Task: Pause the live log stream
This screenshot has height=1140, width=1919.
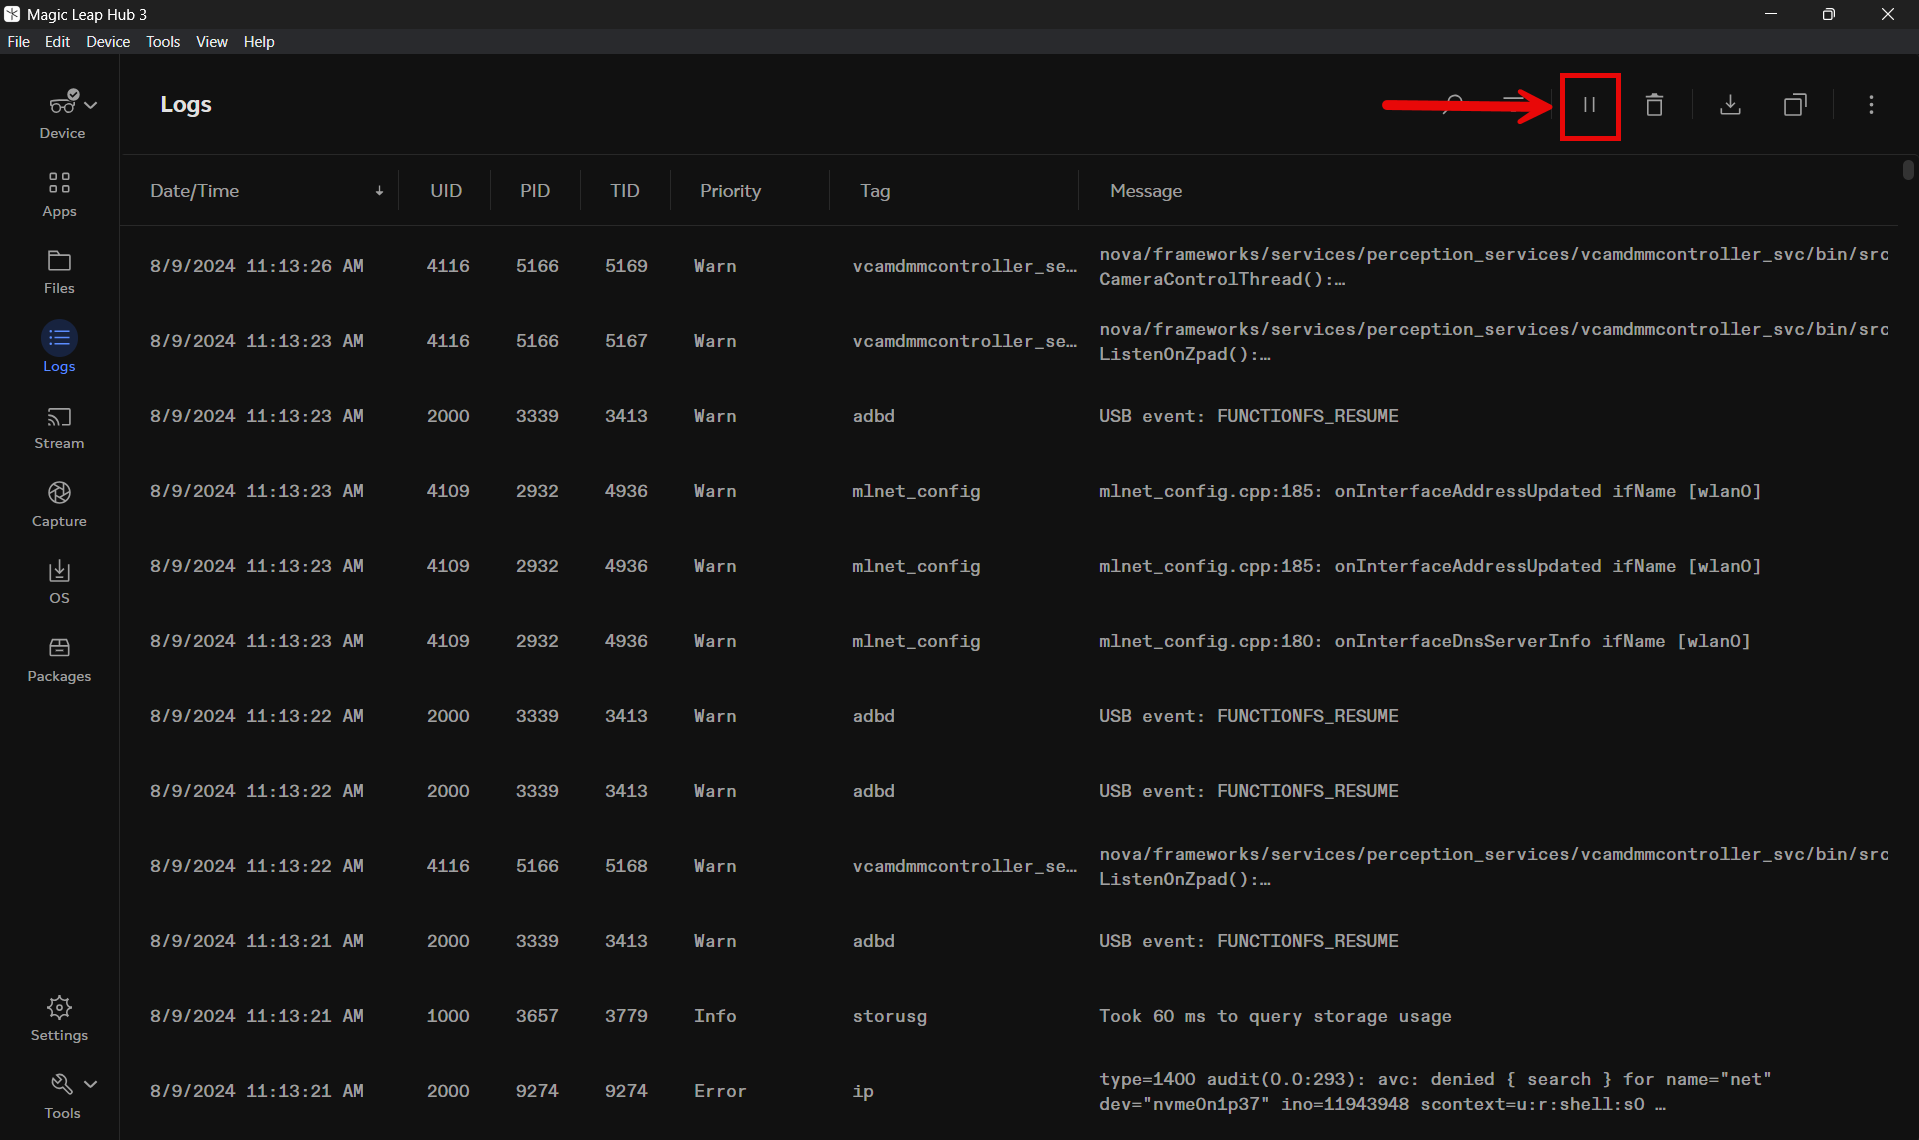Action: coord(1589,104)
